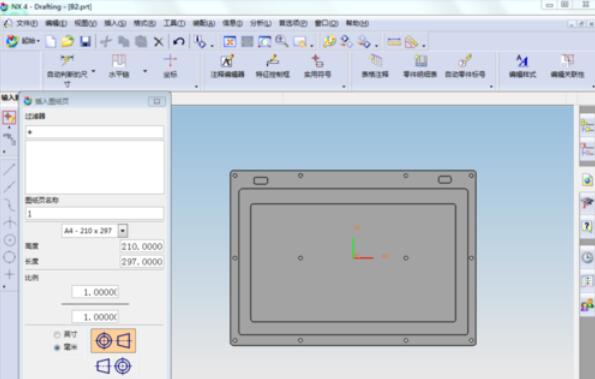595x379 pixels.
Task: Click the Zoom magnifier icon
Action: coord(282,41)
